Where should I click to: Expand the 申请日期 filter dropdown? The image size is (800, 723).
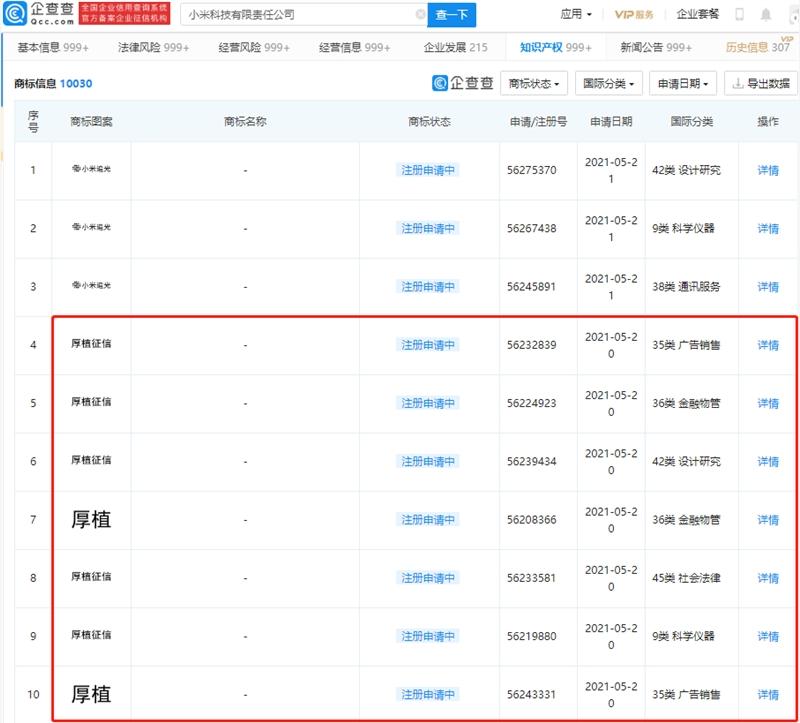click(683, 84)
